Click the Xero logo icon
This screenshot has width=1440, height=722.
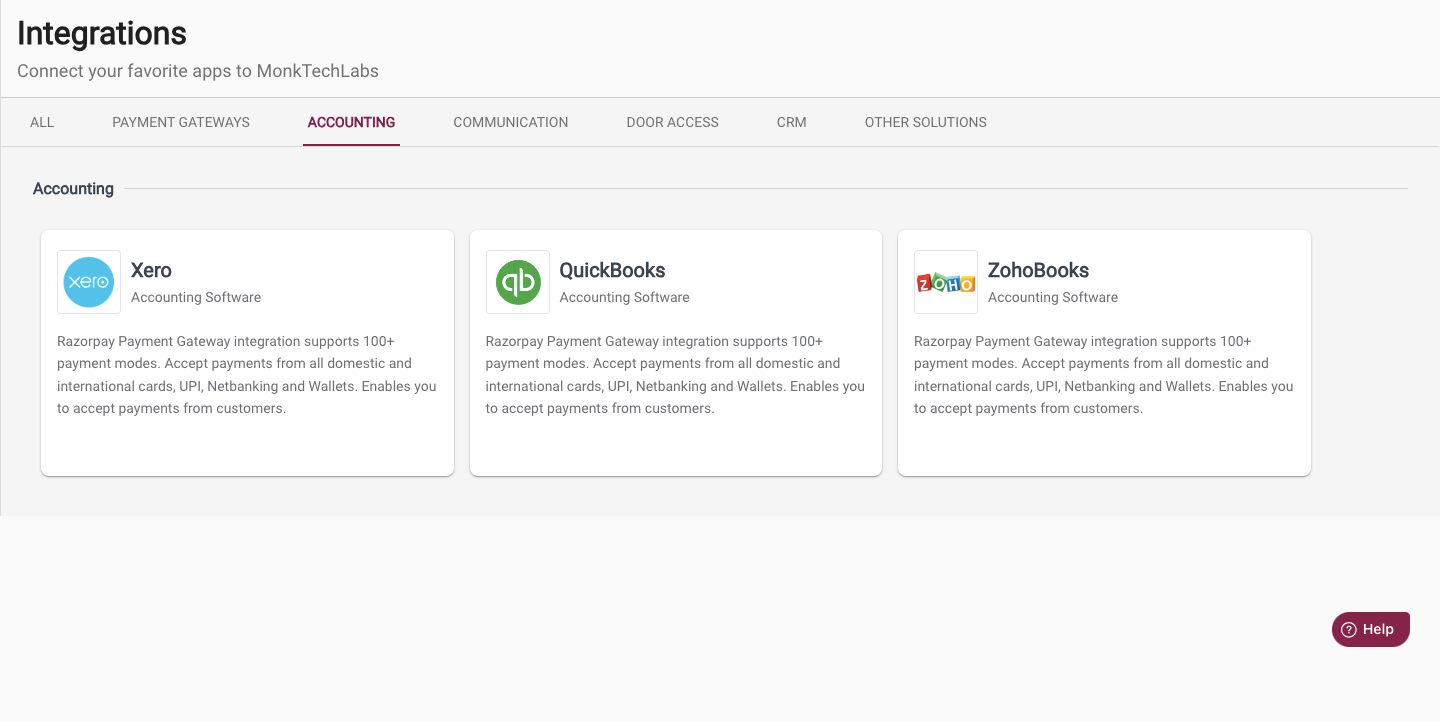(x=89, y=282)
